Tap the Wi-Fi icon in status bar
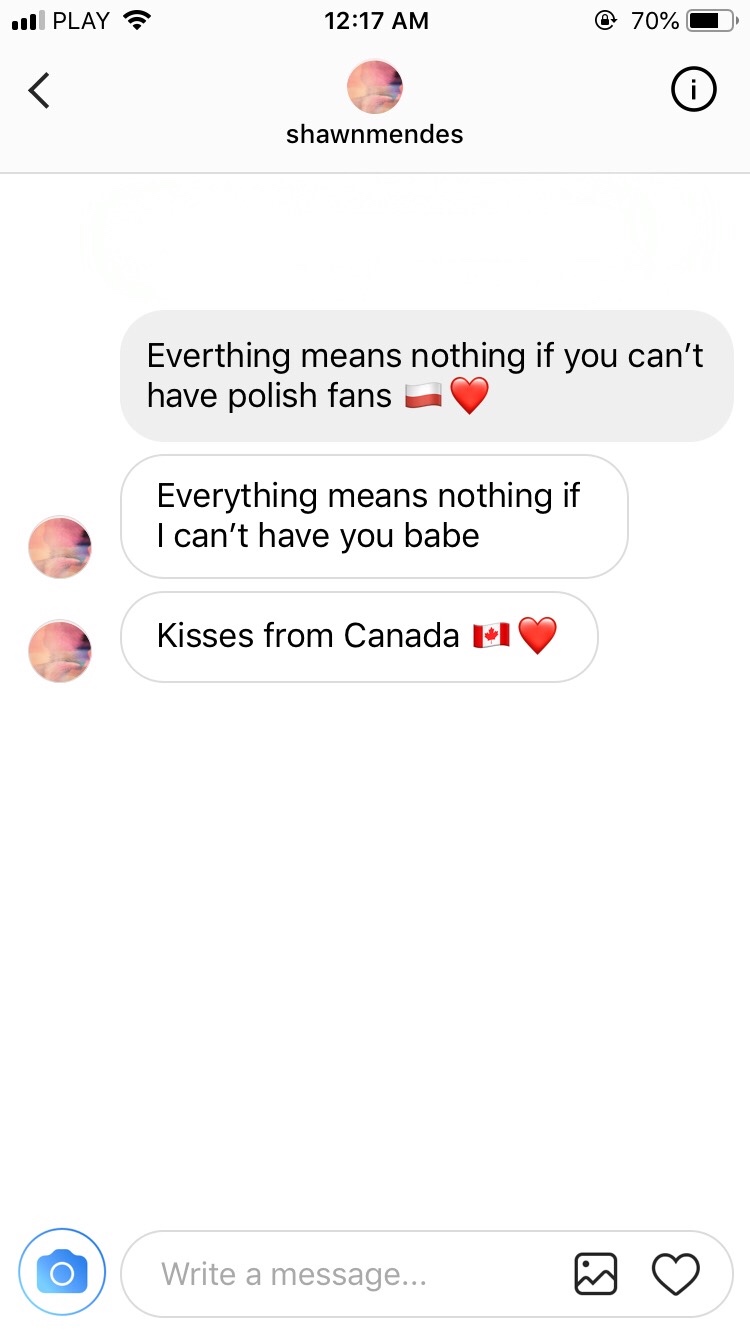The image size is (750, 1334). coord(135,20)
